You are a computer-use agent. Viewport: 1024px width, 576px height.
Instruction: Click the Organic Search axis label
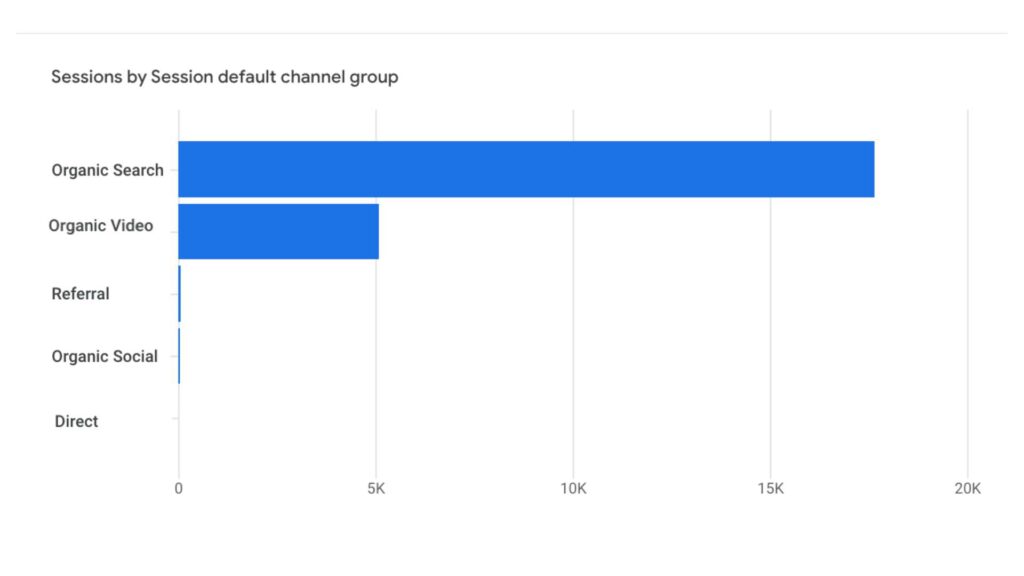tap(107, 170)
